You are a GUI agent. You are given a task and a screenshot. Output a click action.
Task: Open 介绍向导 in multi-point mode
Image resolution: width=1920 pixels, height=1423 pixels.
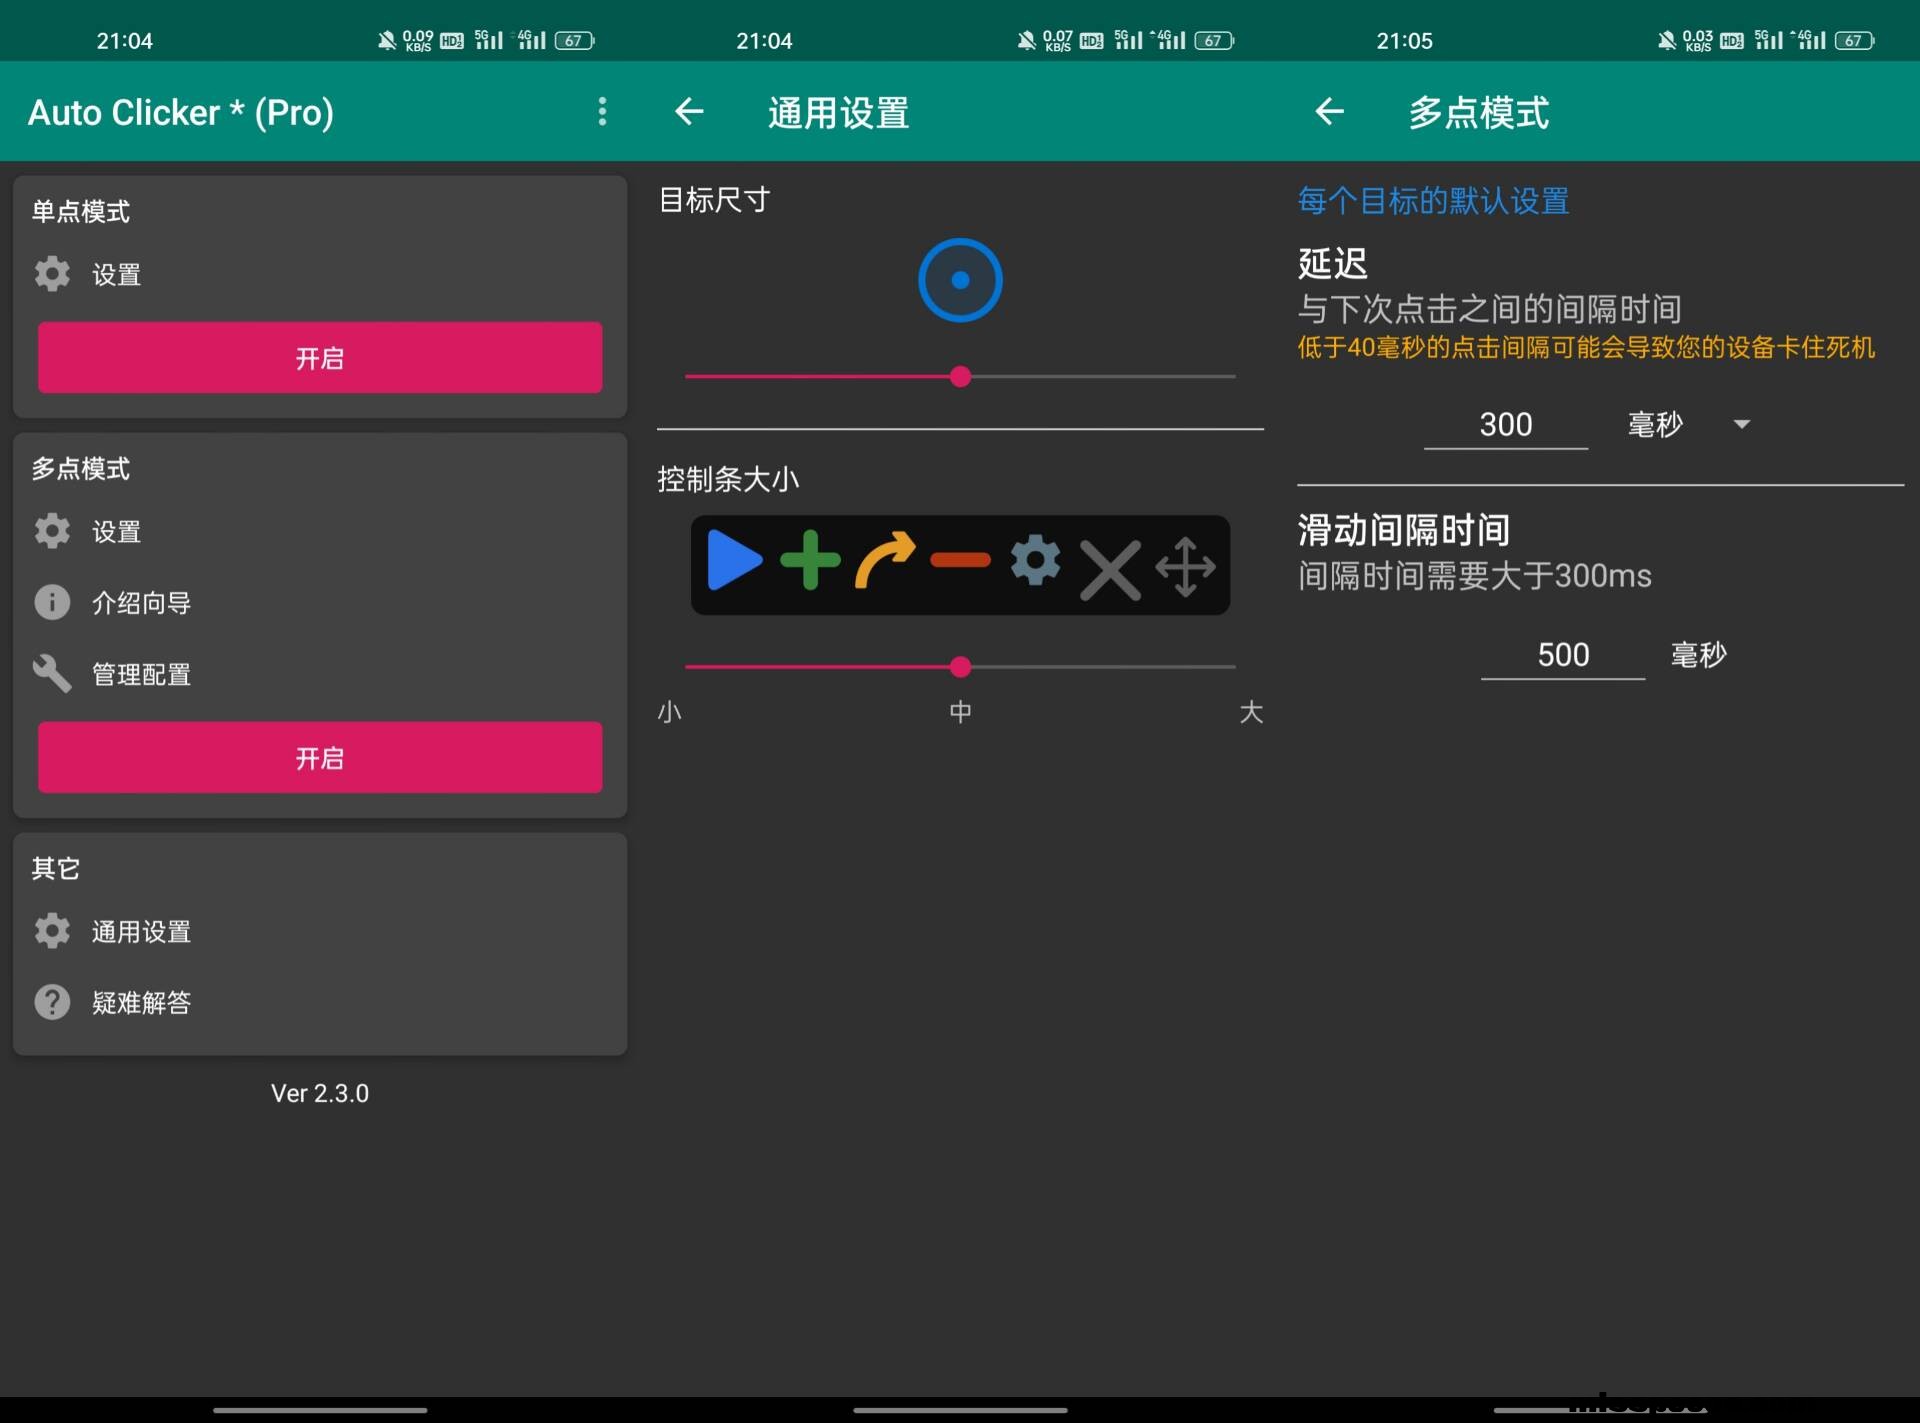coord(140,602)
